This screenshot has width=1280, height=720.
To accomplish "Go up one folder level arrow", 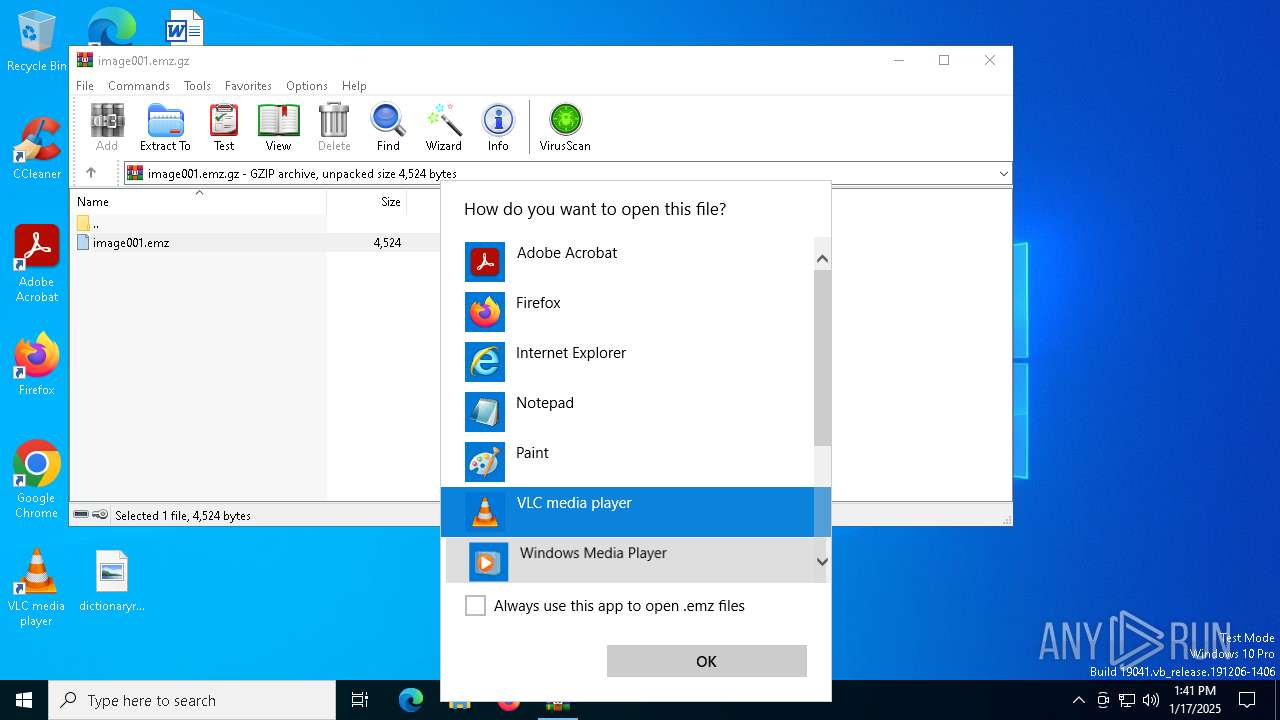I will [91, 173].
